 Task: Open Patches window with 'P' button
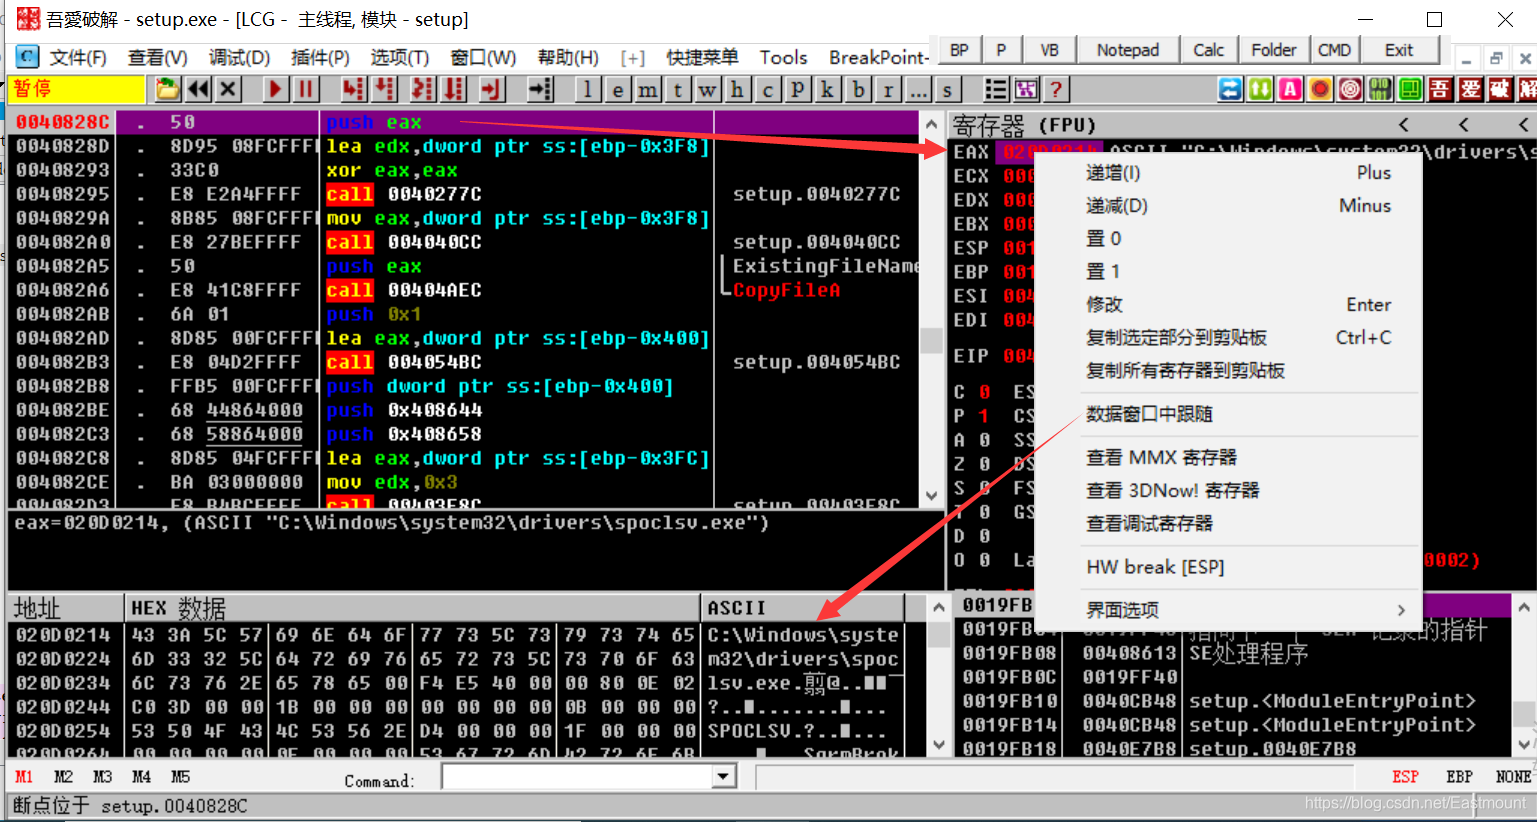coord(797,89)
